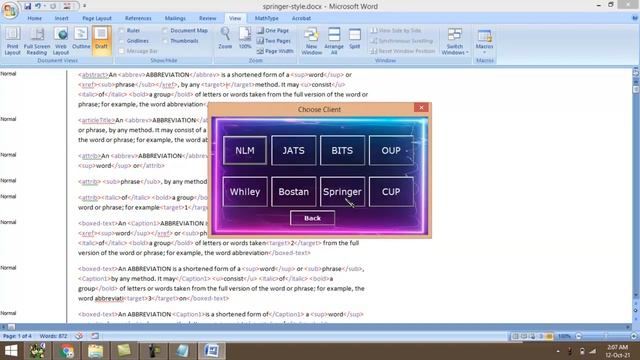
Task: Open the Home ribbon tab
Action: point(34,18)
